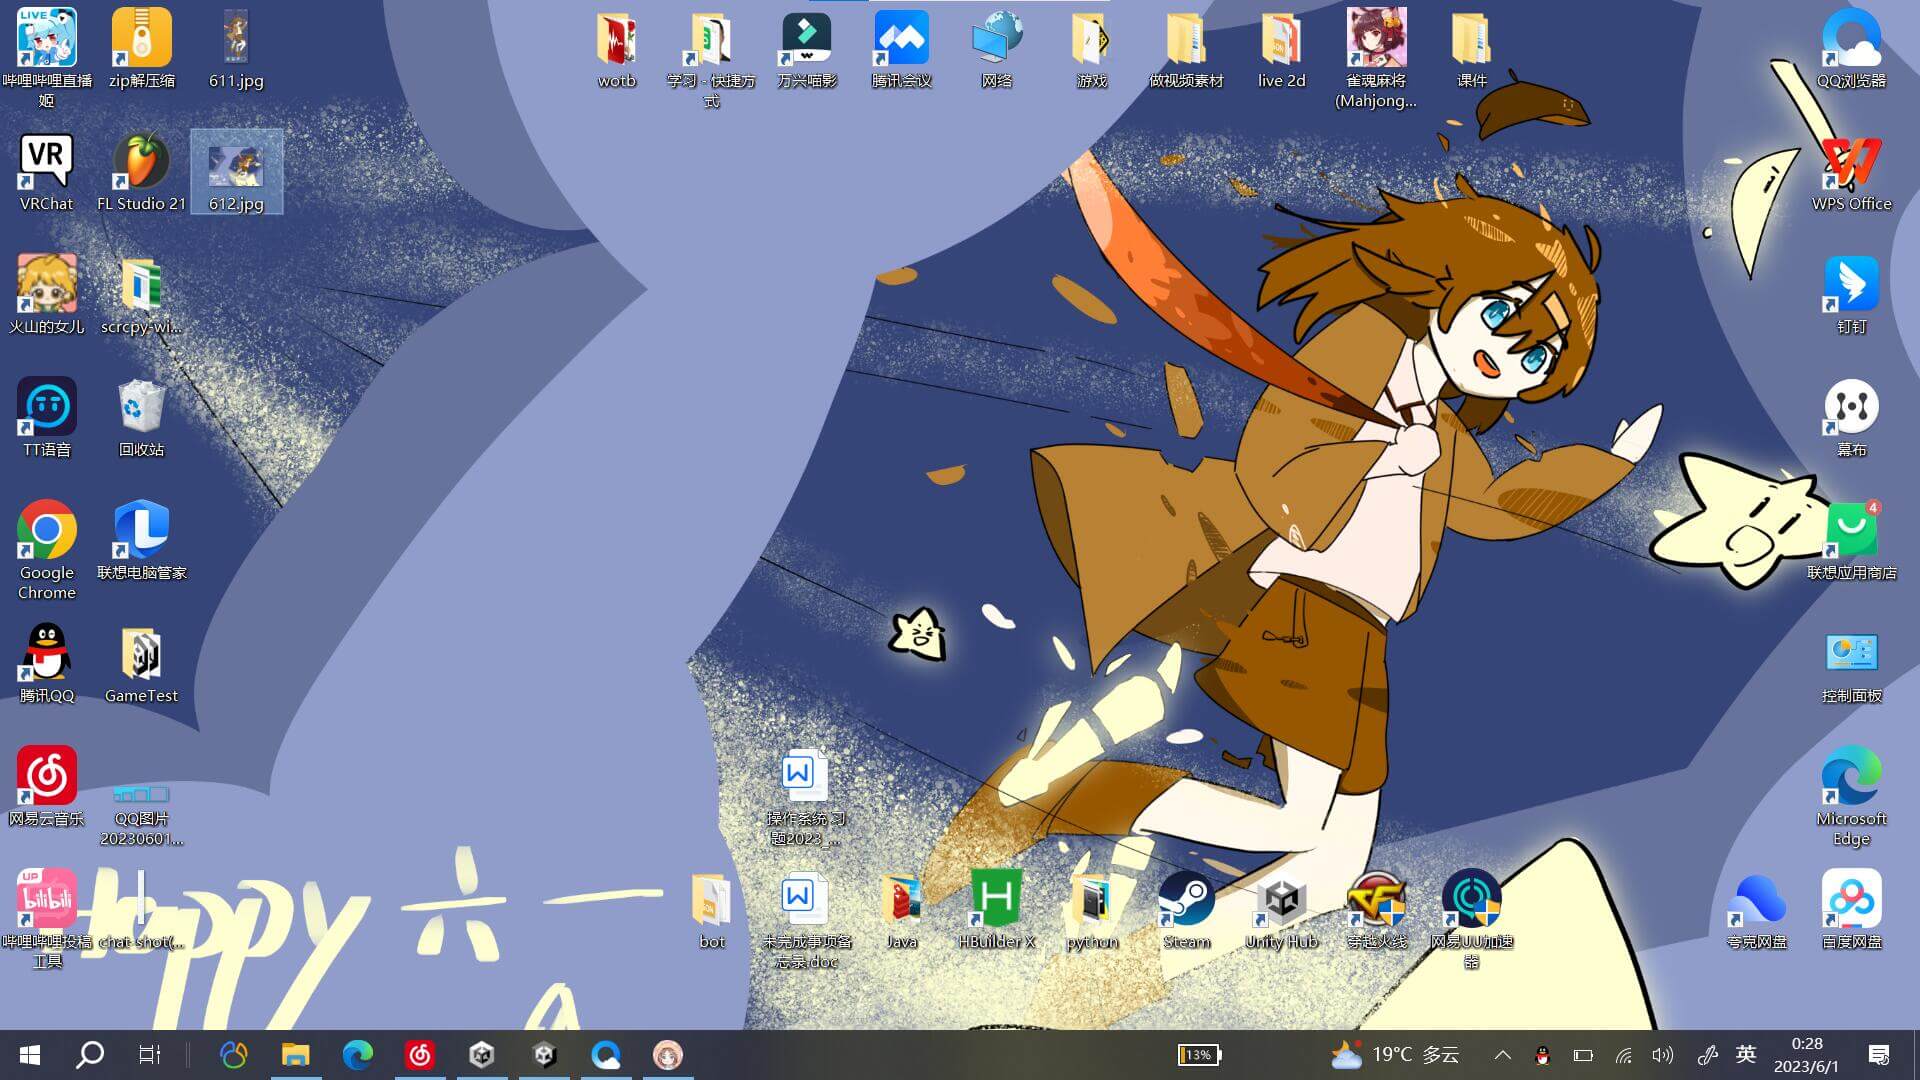Open the 19°C 多云 weather widget
The width and height of the screenshot is (1920, 1080).
click(1395, 1055)
